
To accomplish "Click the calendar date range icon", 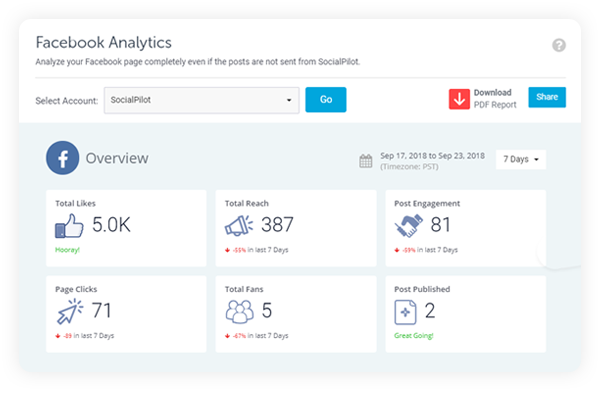I will pos(365,161).
